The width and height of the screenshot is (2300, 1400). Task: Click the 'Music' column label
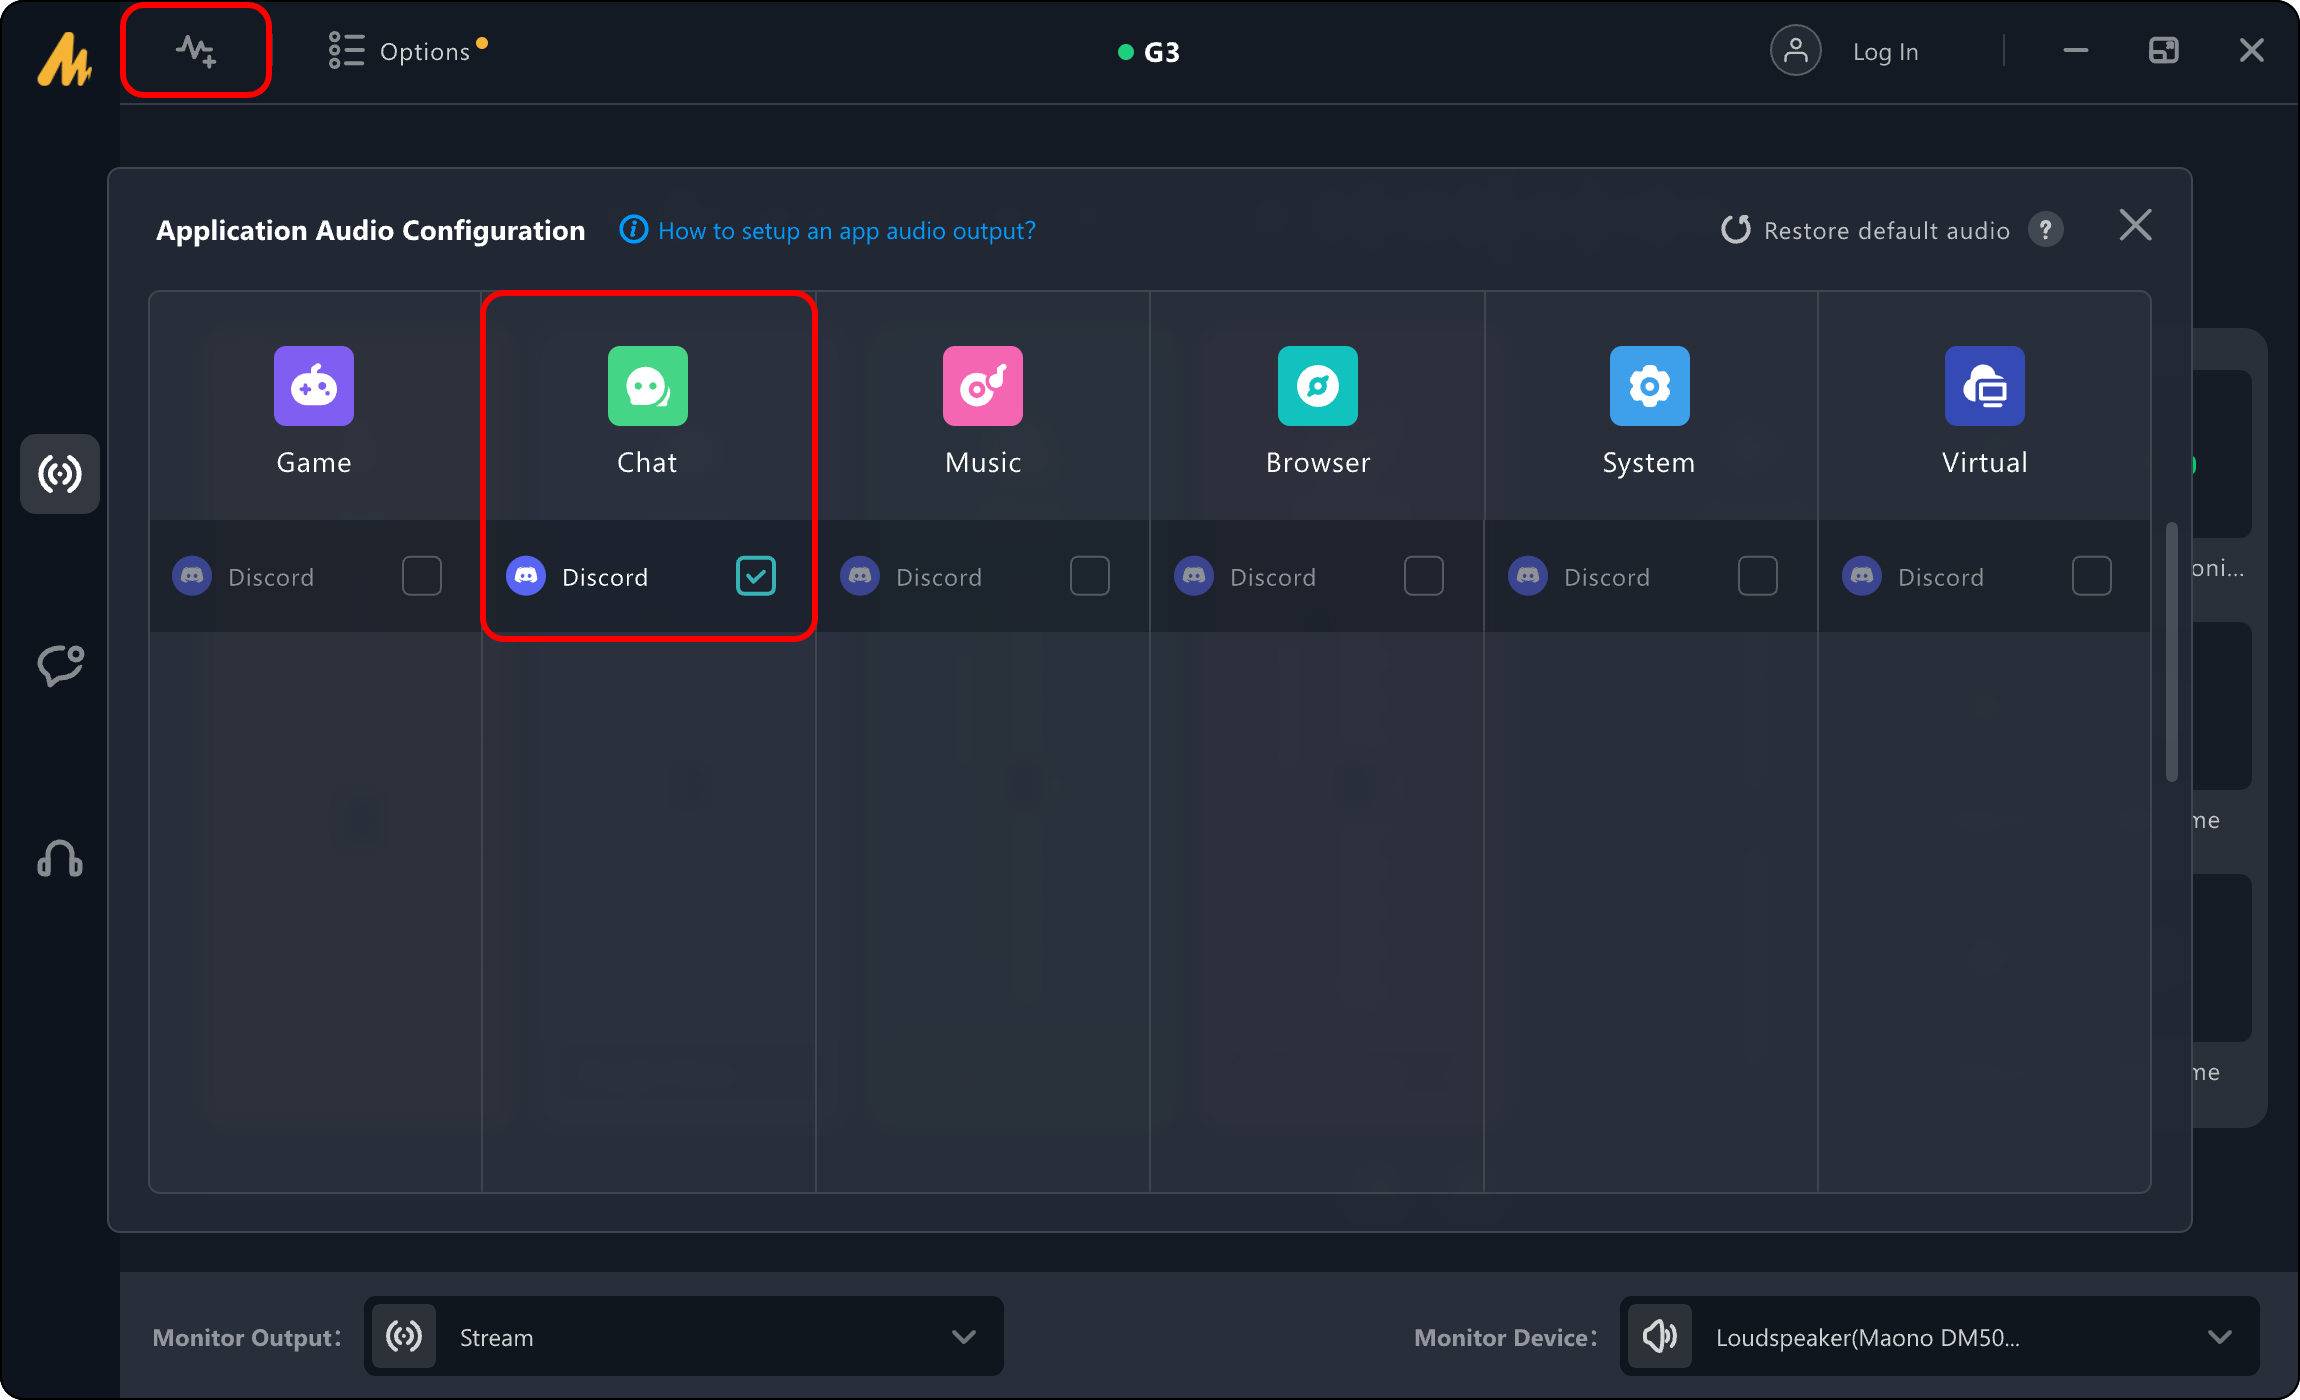point(983,463)
